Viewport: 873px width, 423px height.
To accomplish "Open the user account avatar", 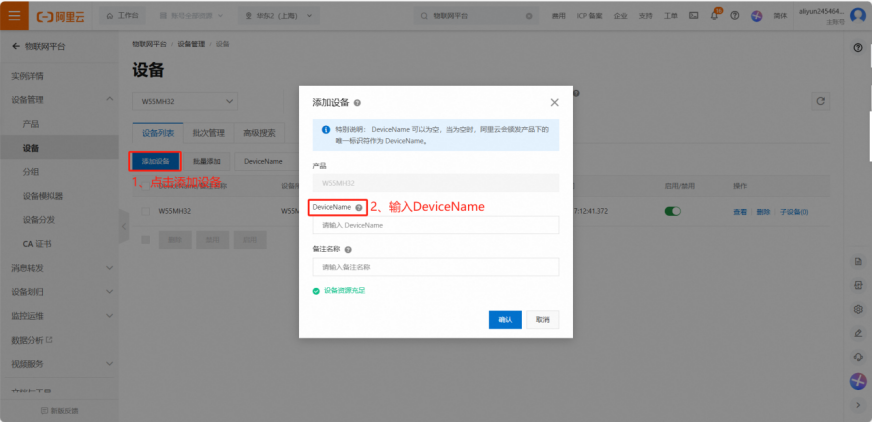I will tap(858, 16).
